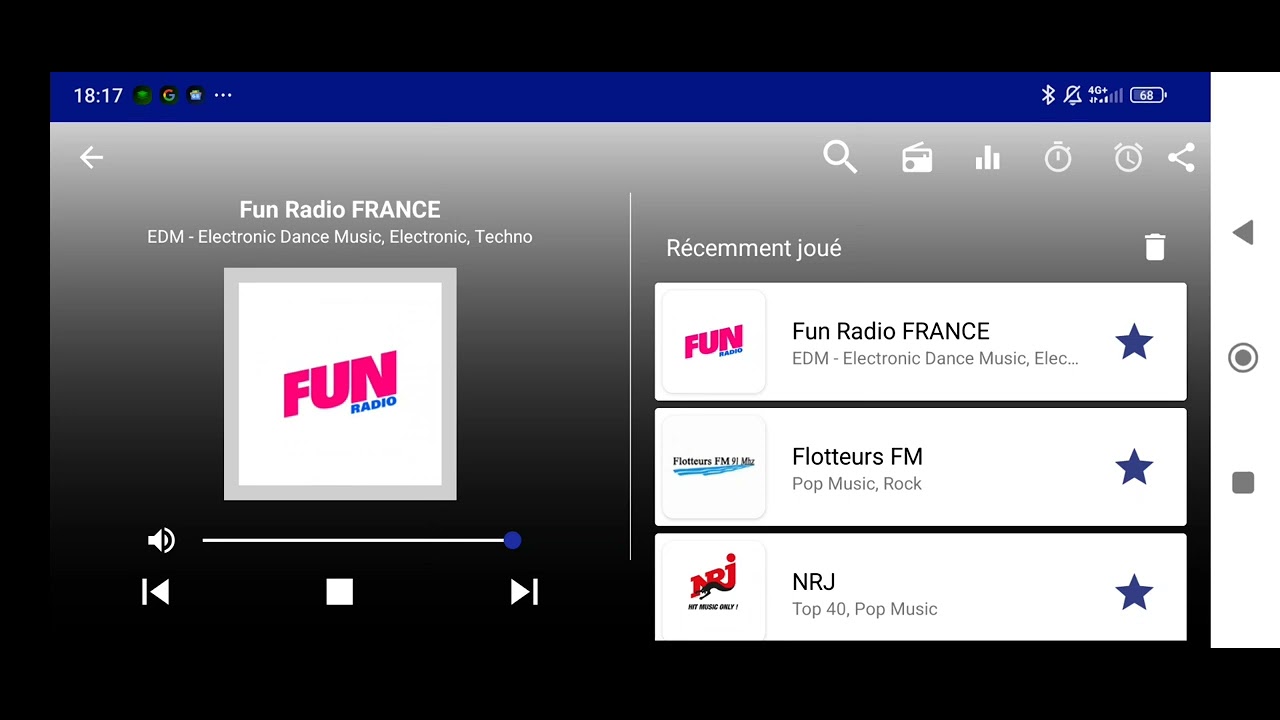Open the sleep timer icon
1280x720 pixels.
[1058, 157]
